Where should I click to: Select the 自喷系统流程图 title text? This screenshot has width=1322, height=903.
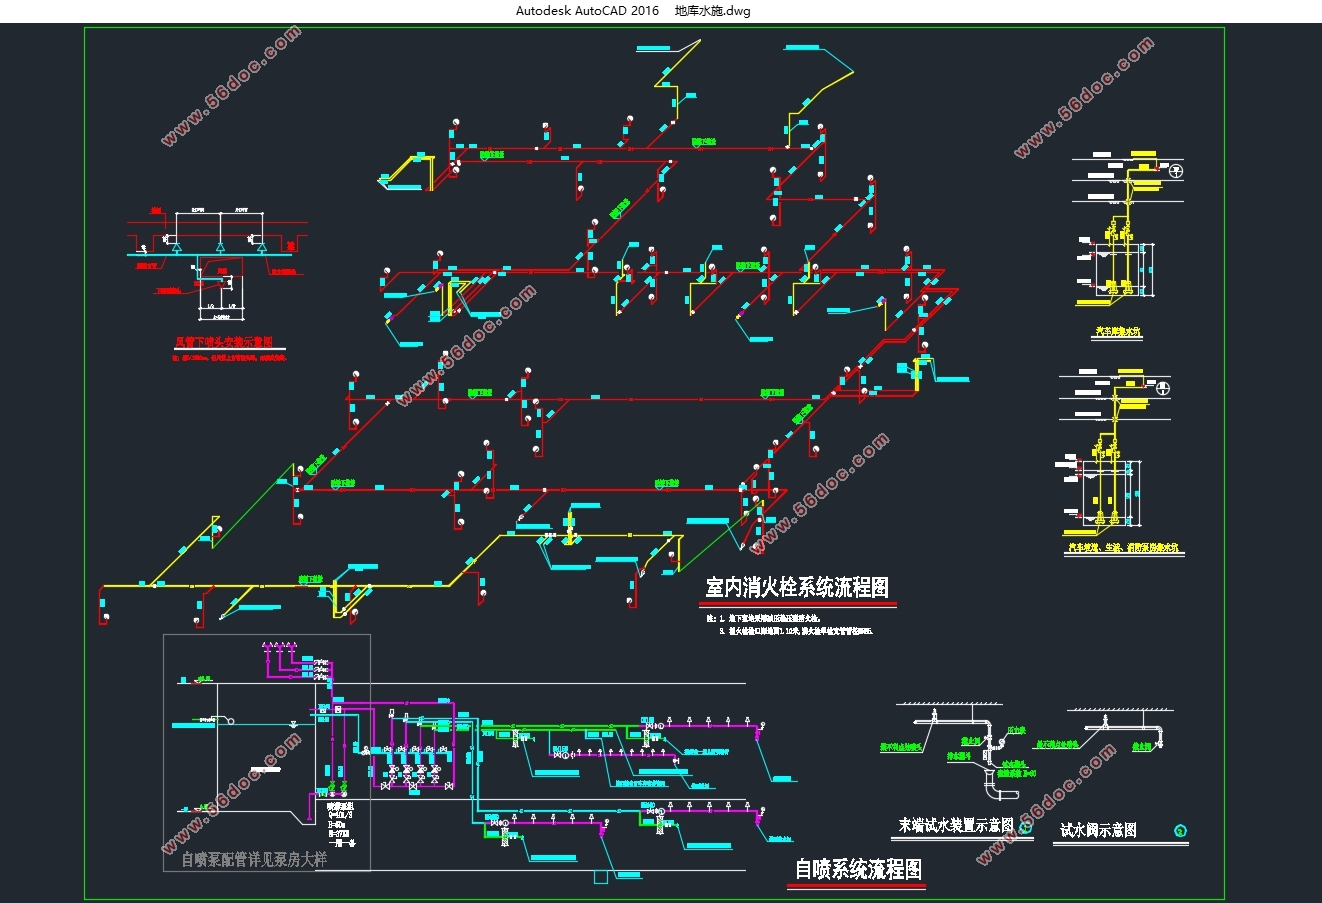tap(858, 868)
